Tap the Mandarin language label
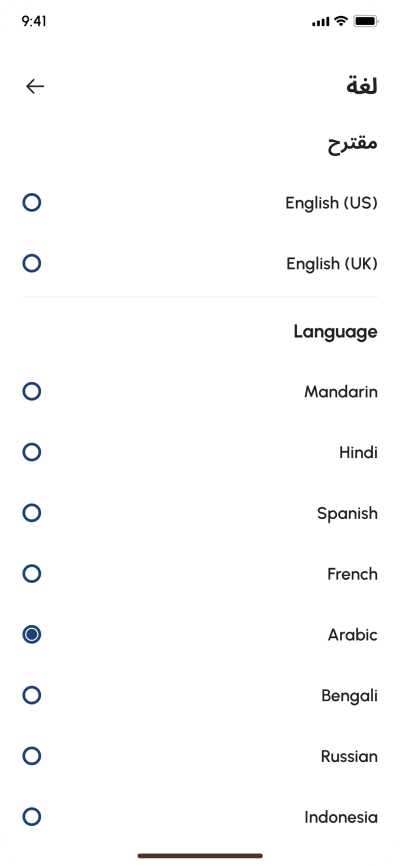 click(341, 392)
